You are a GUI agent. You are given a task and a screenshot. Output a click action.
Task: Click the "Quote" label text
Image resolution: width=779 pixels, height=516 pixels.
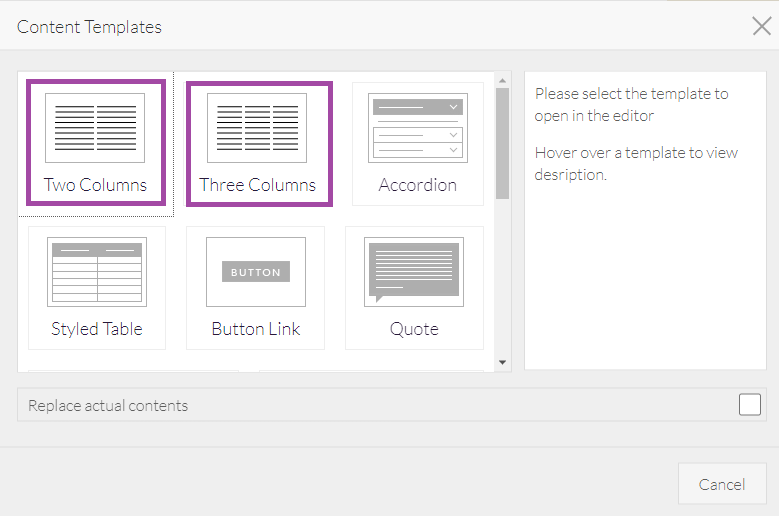pos(414,329)
